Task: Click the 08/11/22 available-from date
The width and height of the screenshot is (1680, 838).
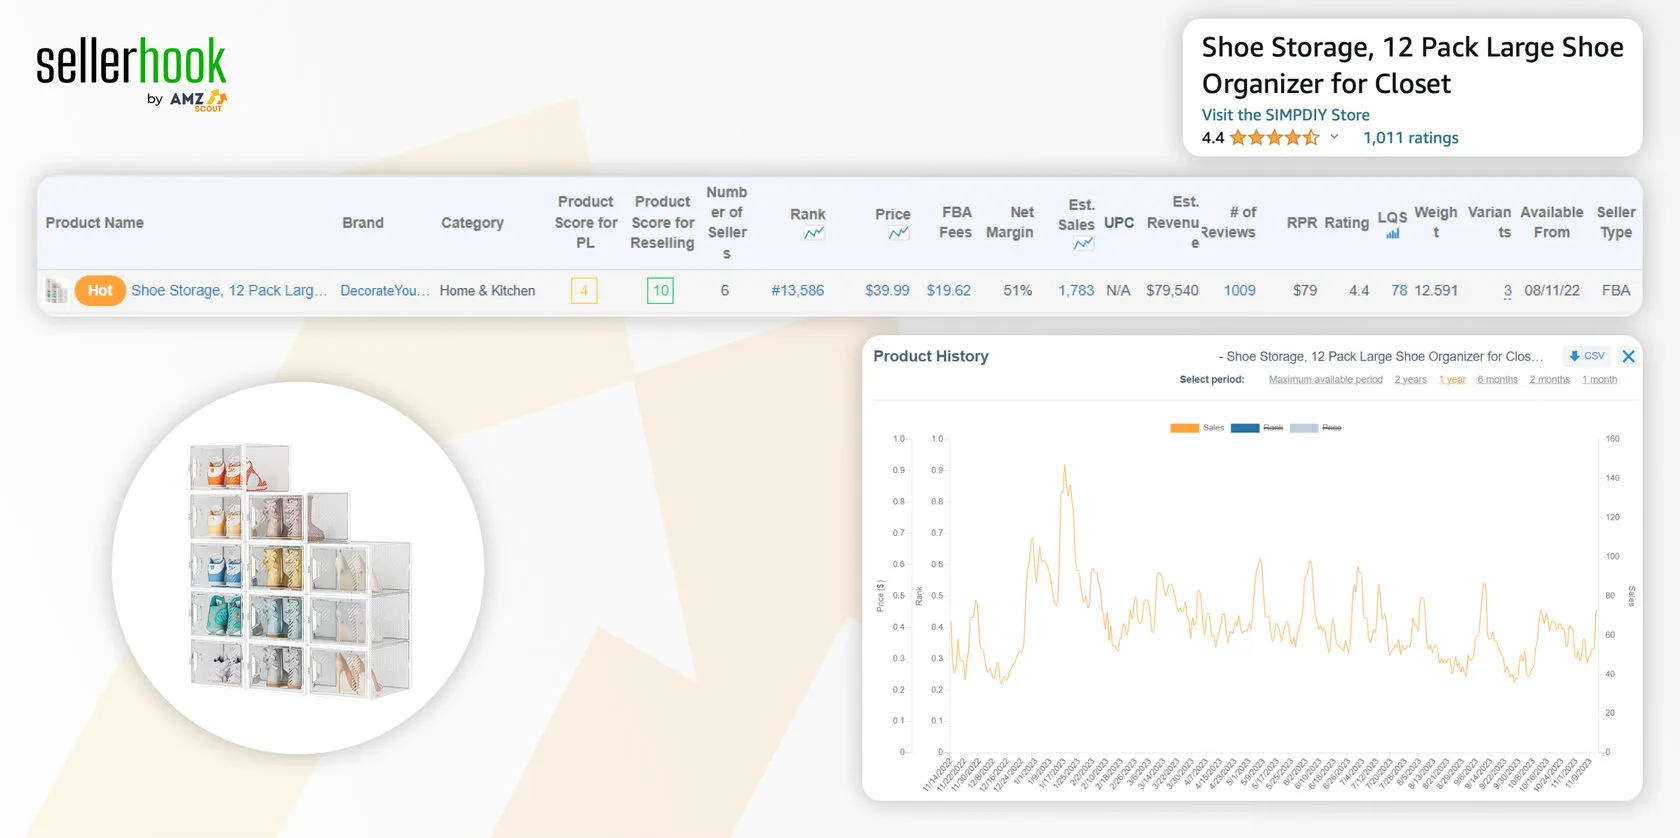Action: 1552,291
